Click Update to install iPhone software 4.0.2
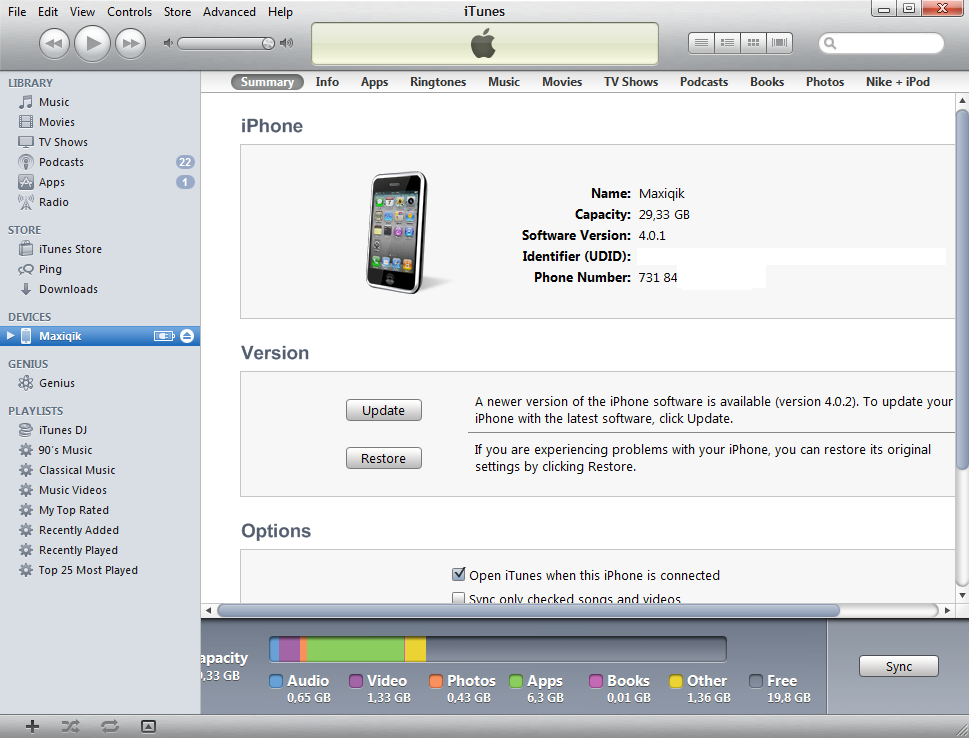The height and width of the screenshot is (738, 969). point(383,410)
